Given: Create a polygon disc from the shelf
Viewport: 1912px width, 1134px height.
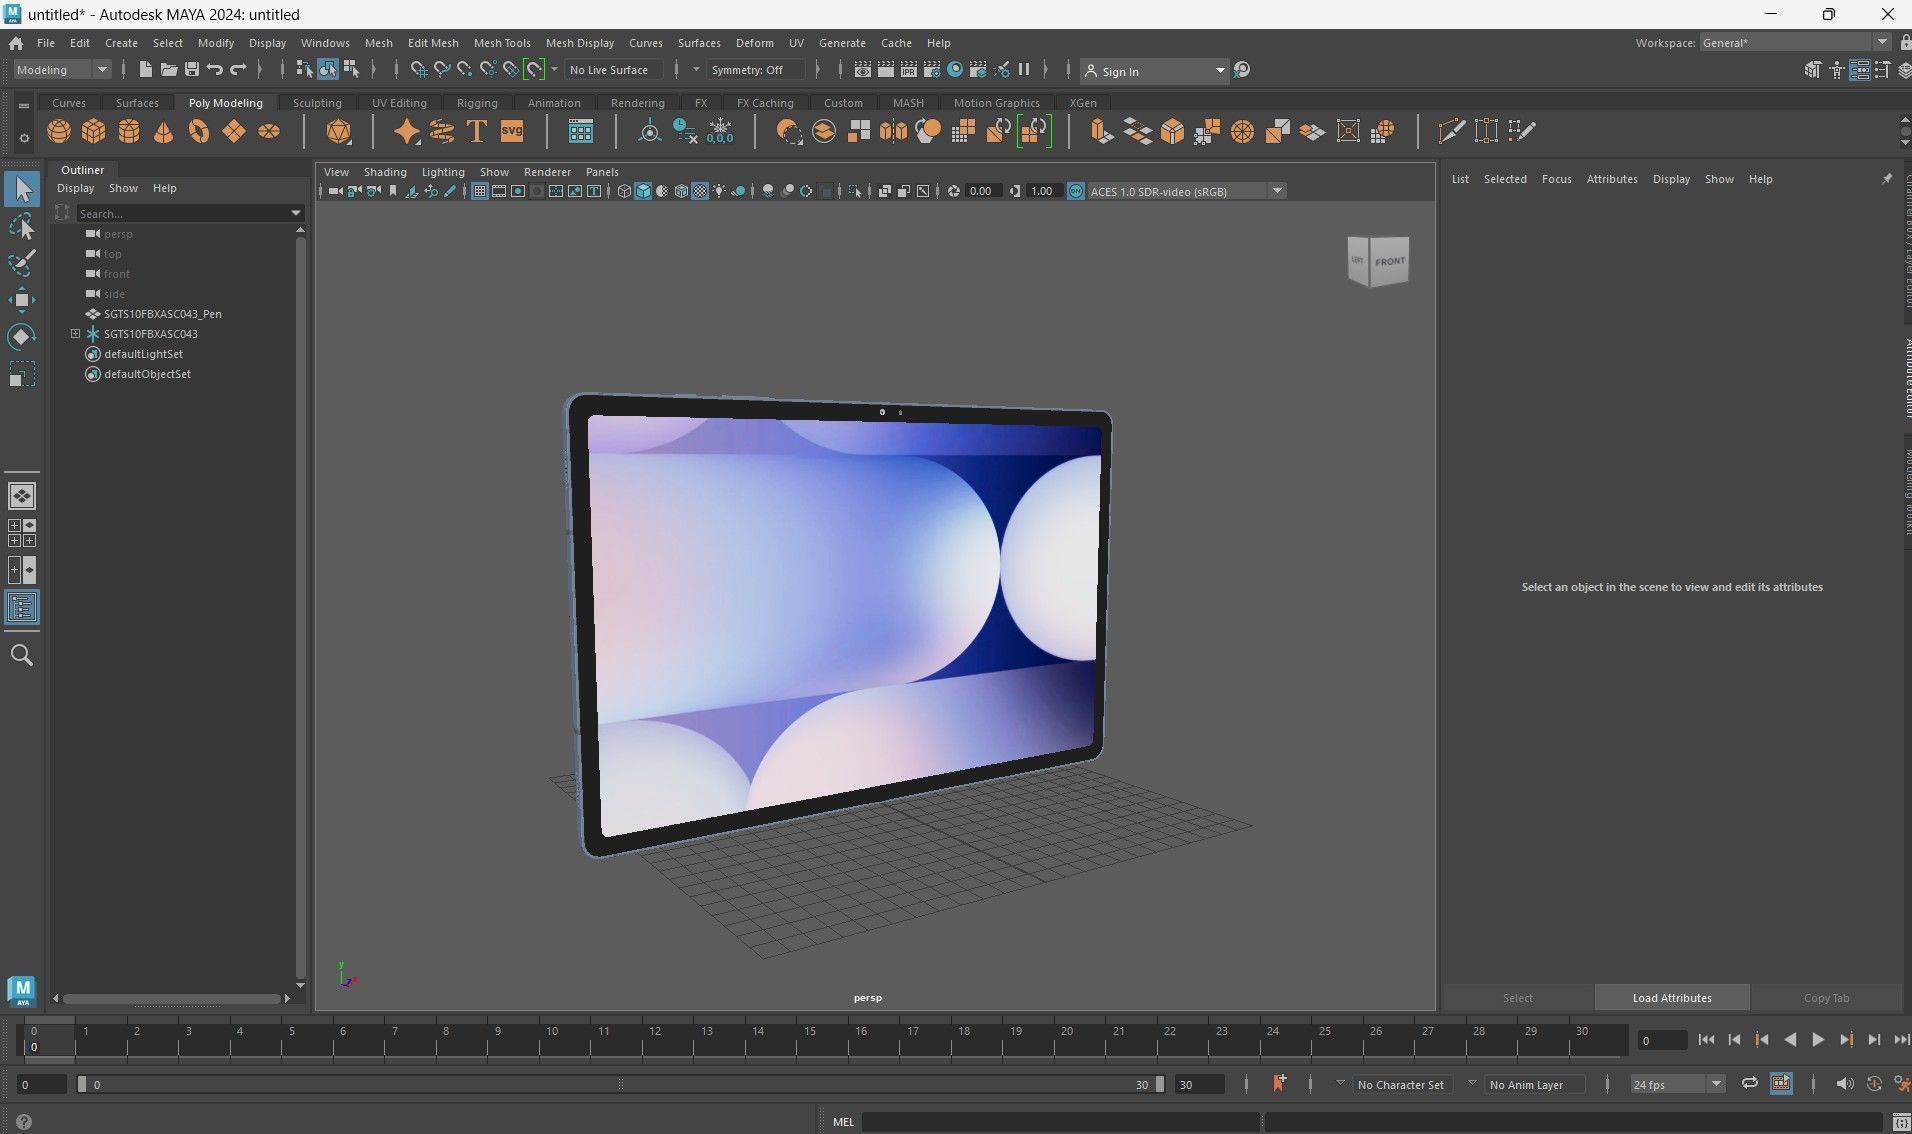Looking at the screenshot, I should coord(269,131).
